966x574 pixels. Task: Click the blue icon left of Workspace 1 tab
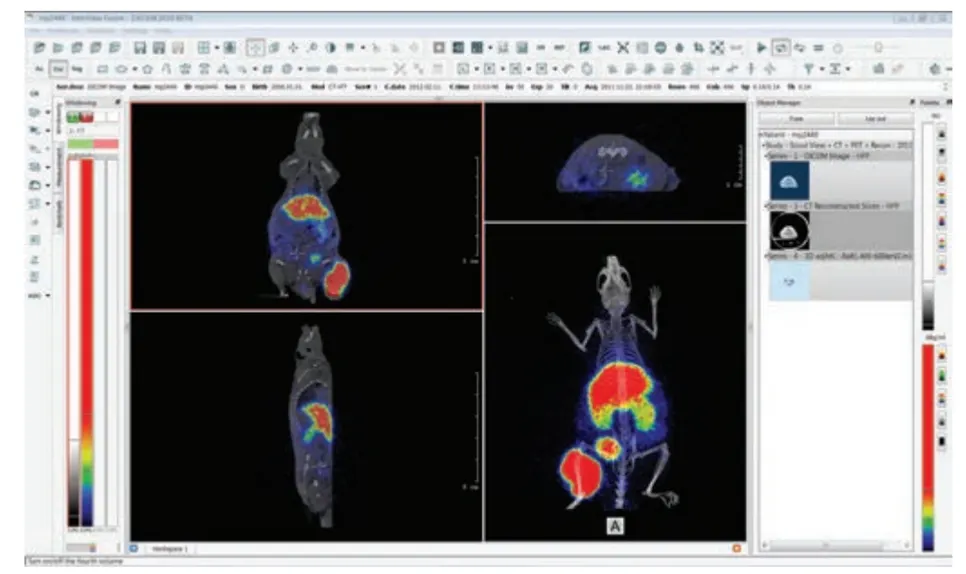coord(134,548)
